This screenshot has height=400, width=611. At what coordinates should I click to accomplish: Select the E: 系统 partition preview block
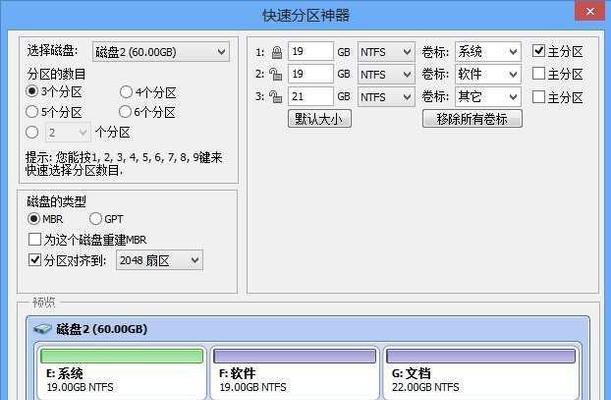(x=122, y=373)
